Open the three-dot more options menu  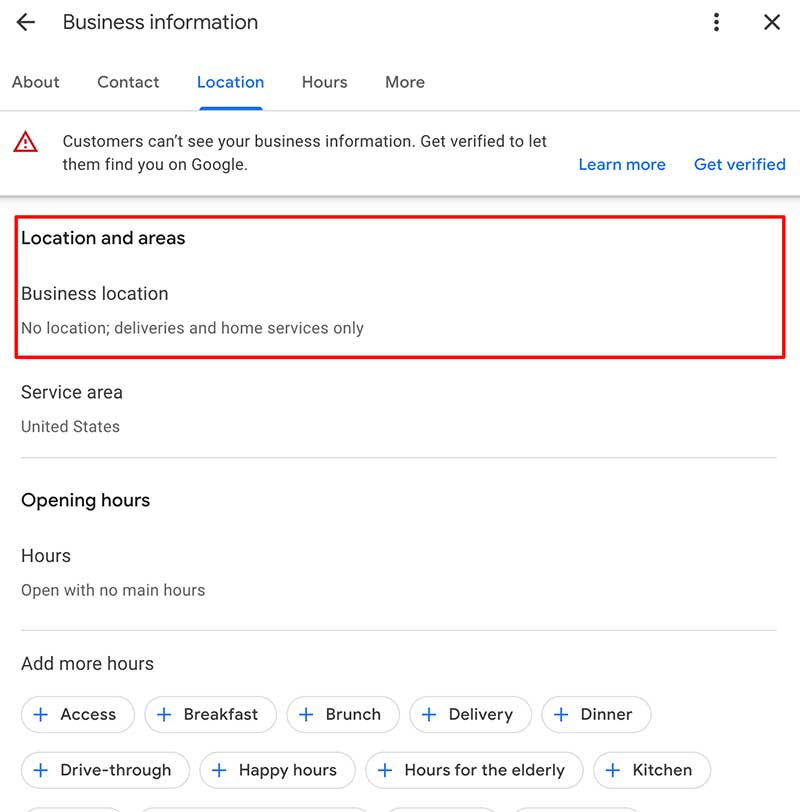716,22
